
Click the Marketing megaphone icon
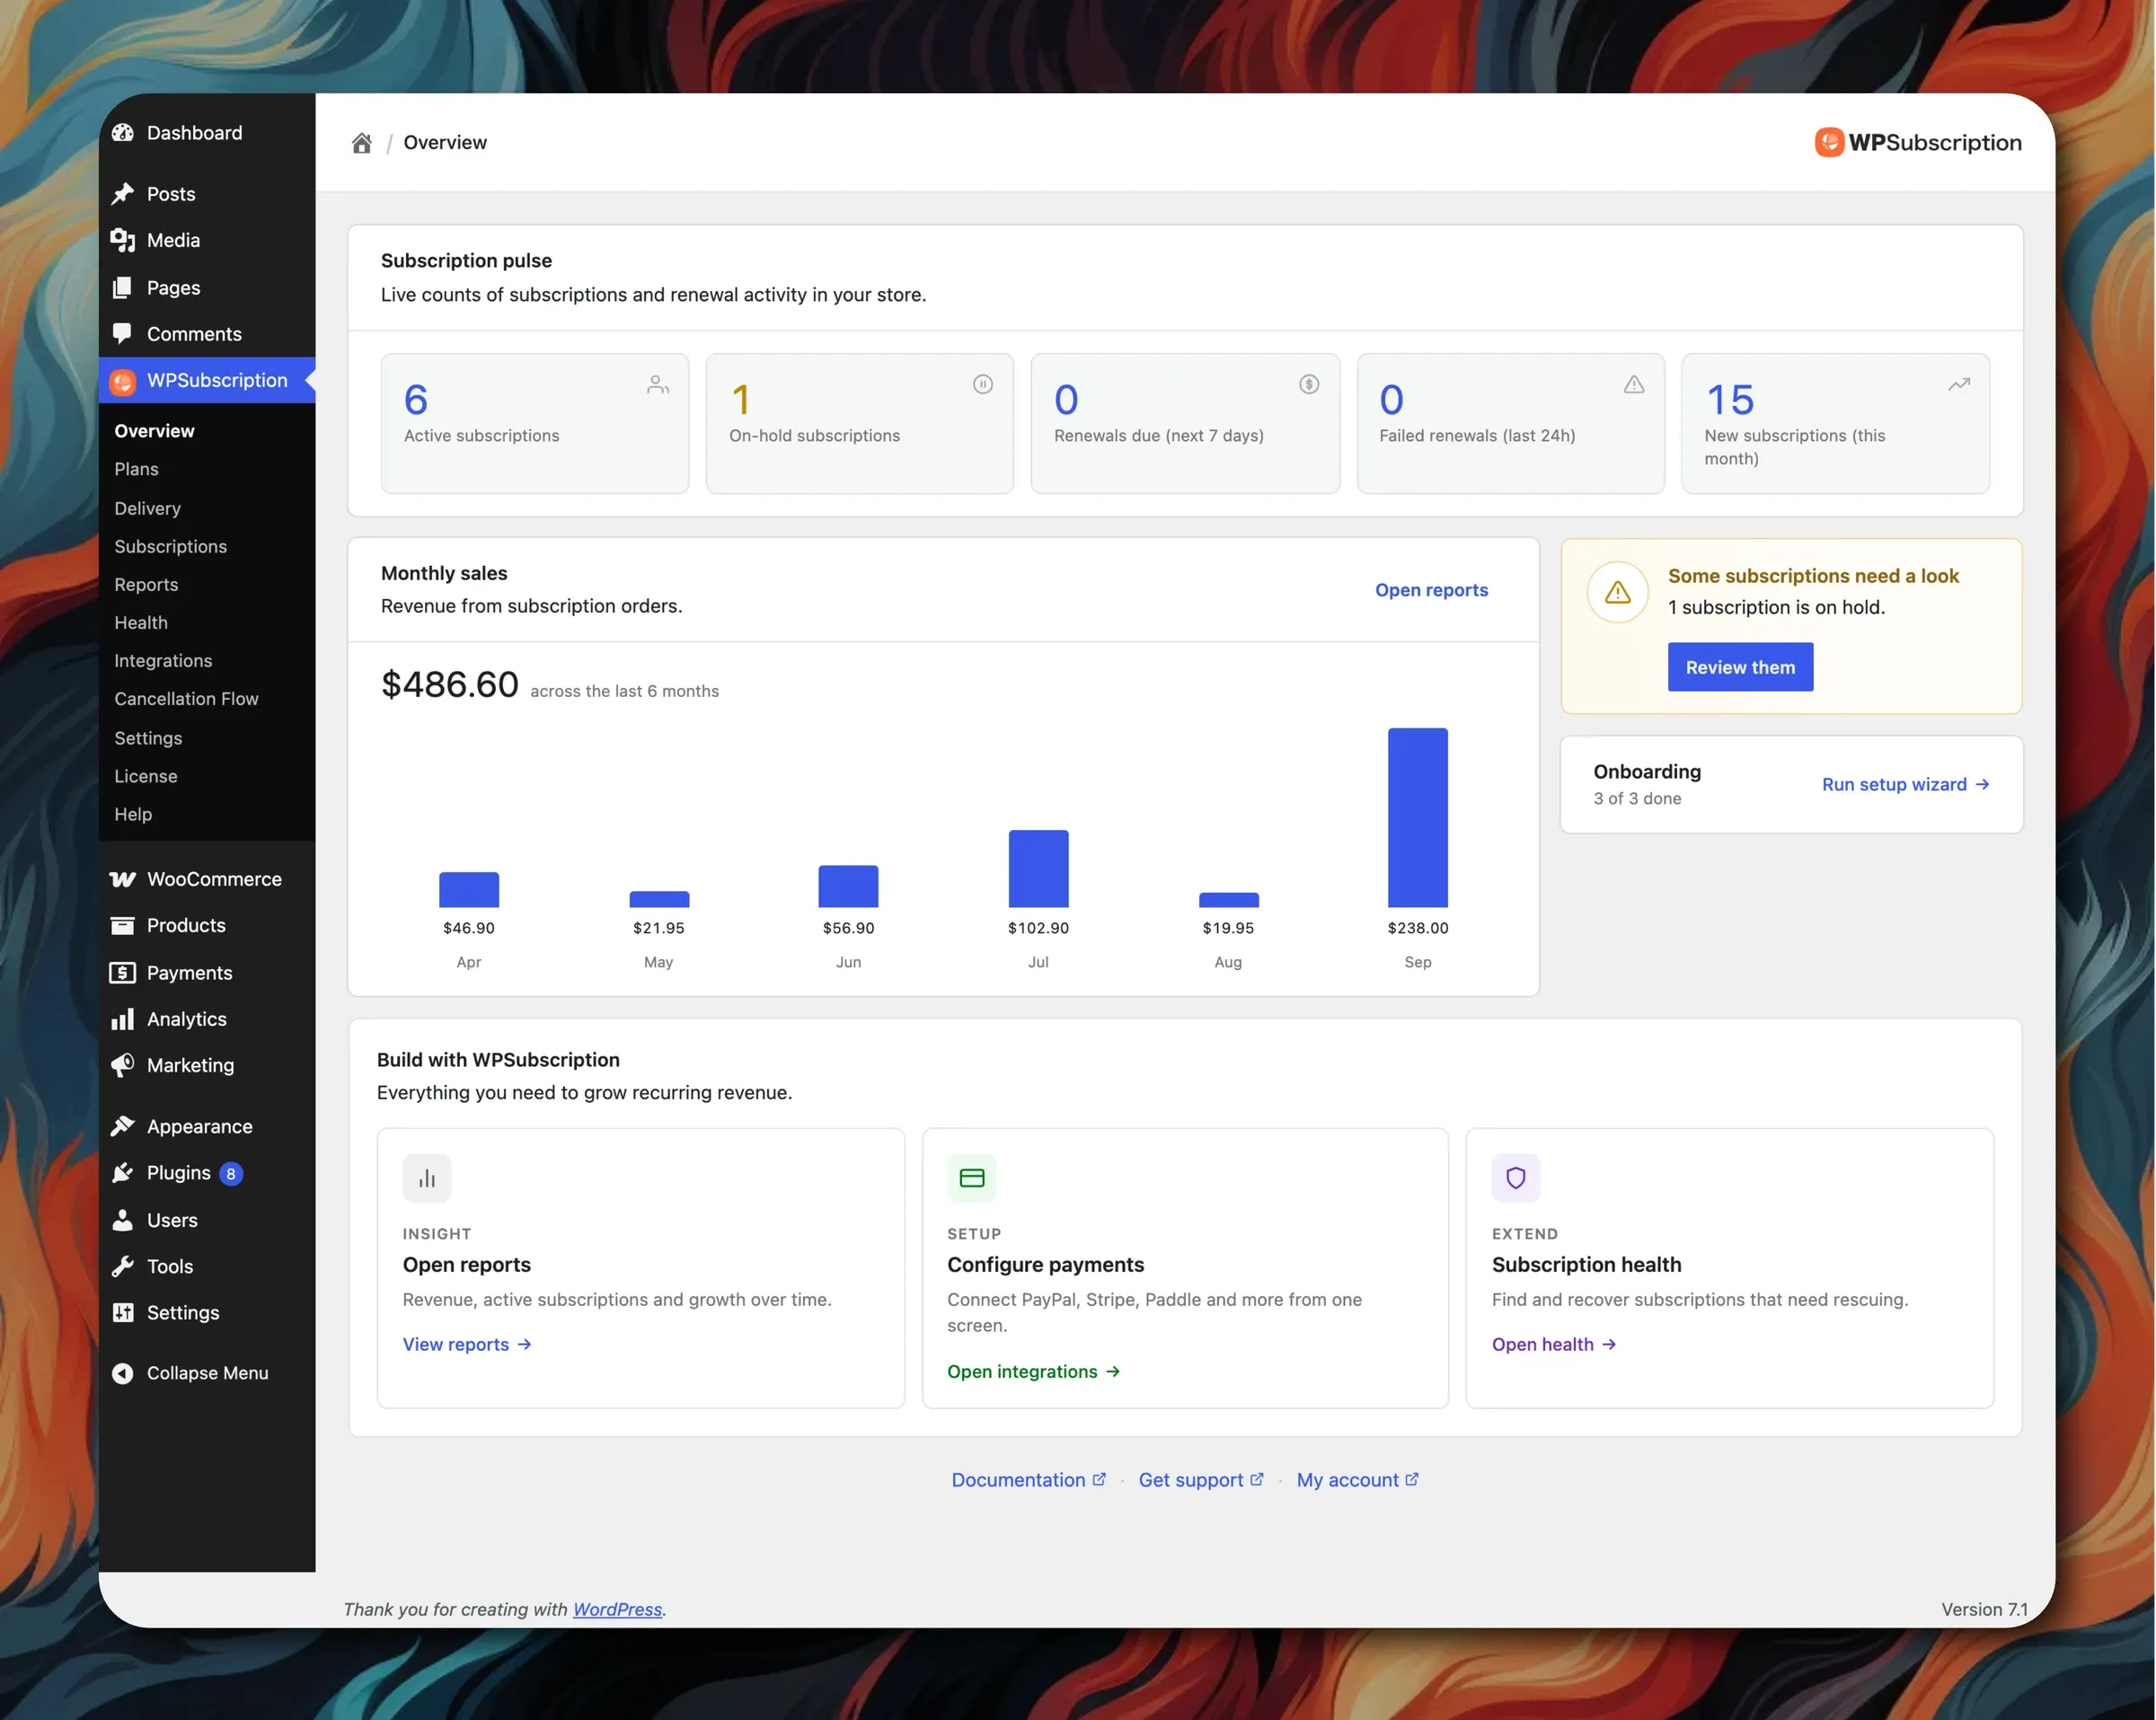point(123,1065)
